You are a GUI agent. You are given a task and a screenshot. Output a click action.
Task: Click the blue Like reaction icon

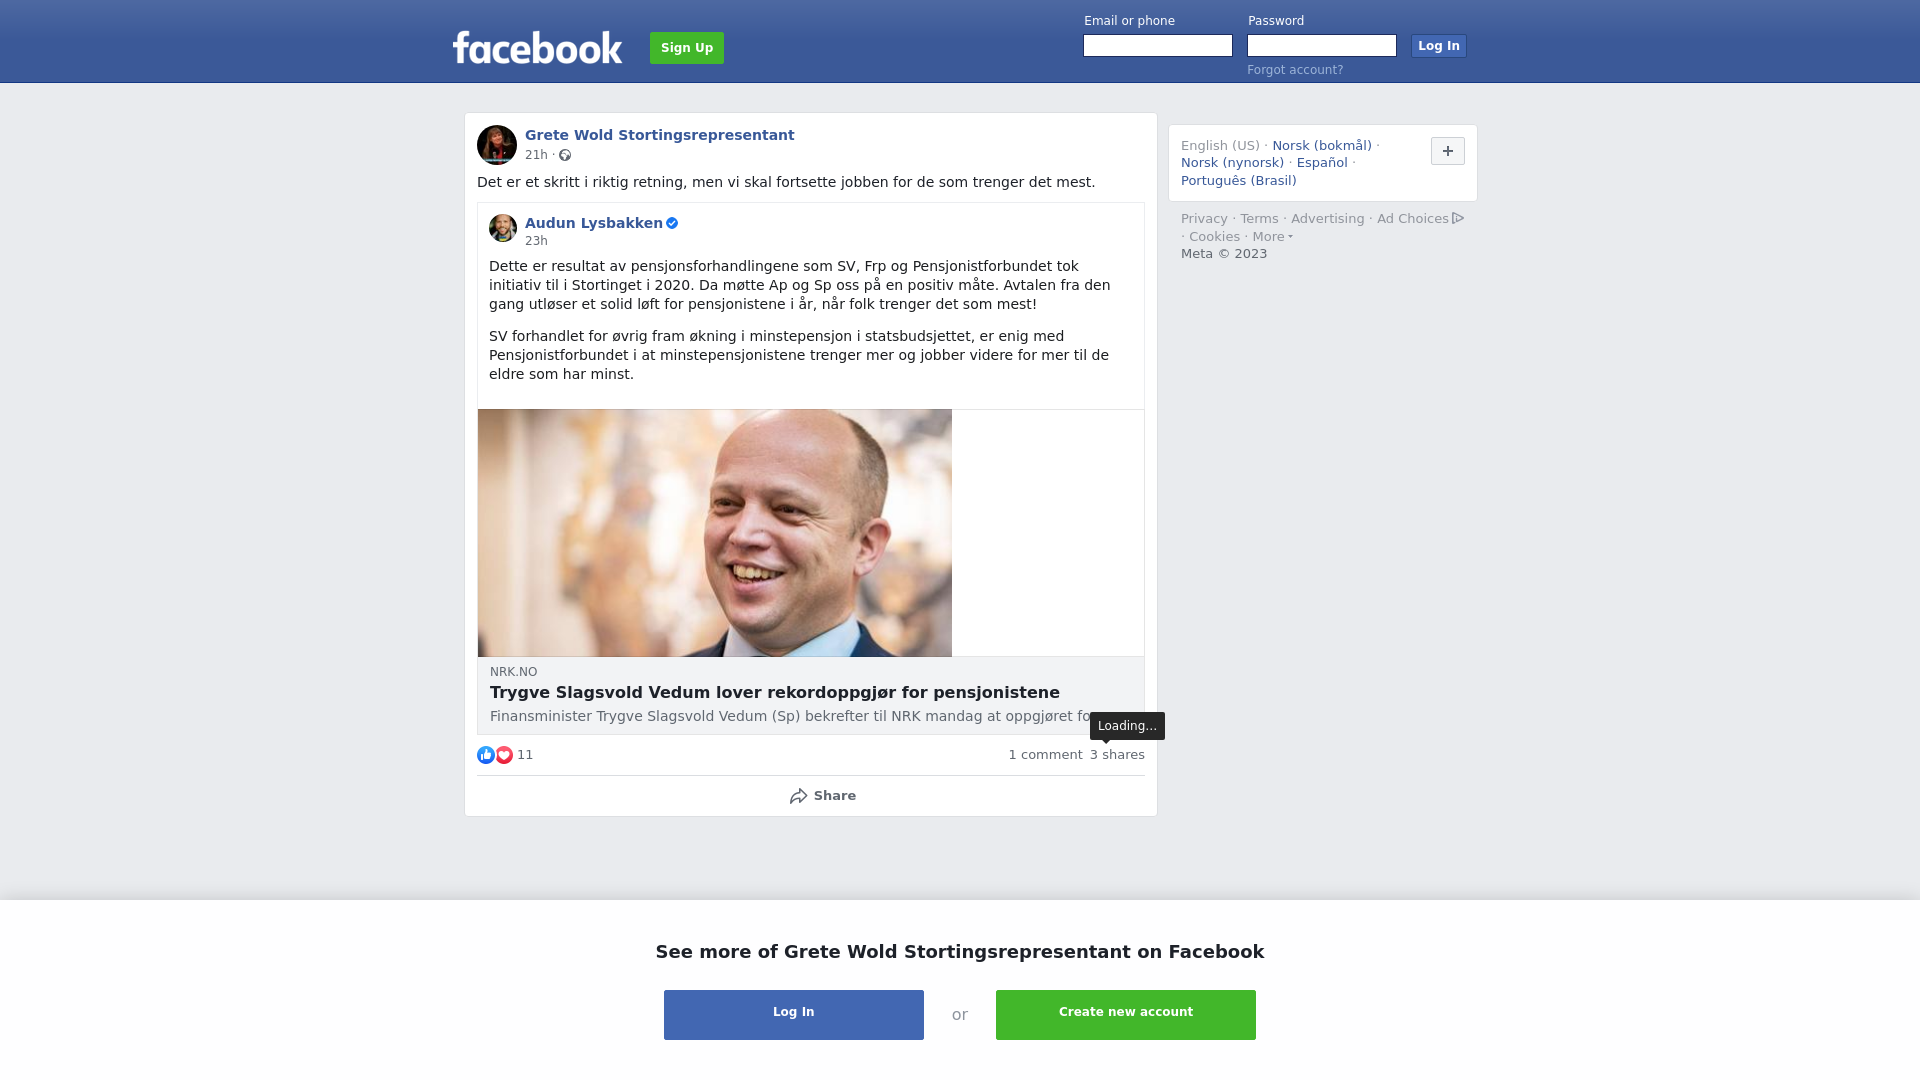click(486, 755)
